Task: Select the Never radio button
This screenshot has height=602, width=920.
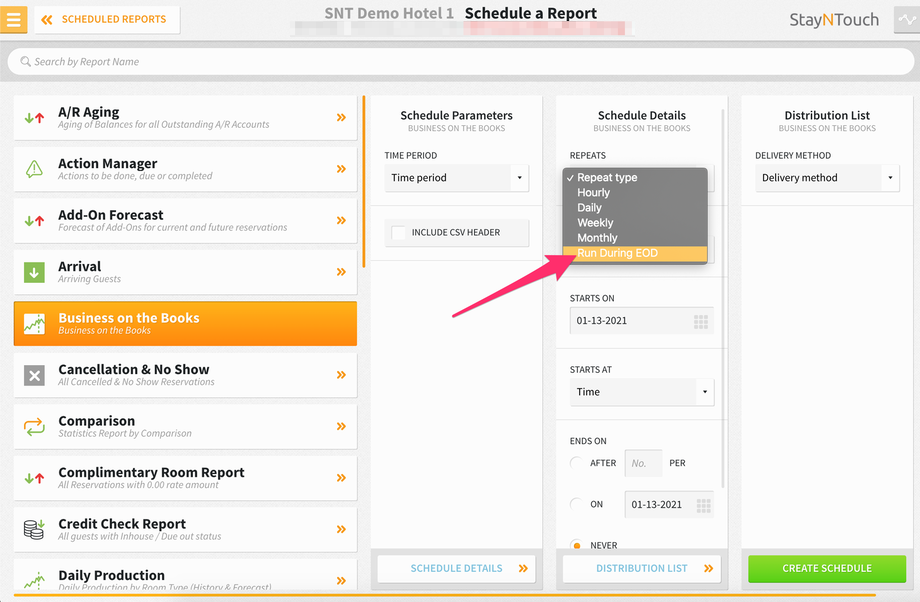Action: 577,545
